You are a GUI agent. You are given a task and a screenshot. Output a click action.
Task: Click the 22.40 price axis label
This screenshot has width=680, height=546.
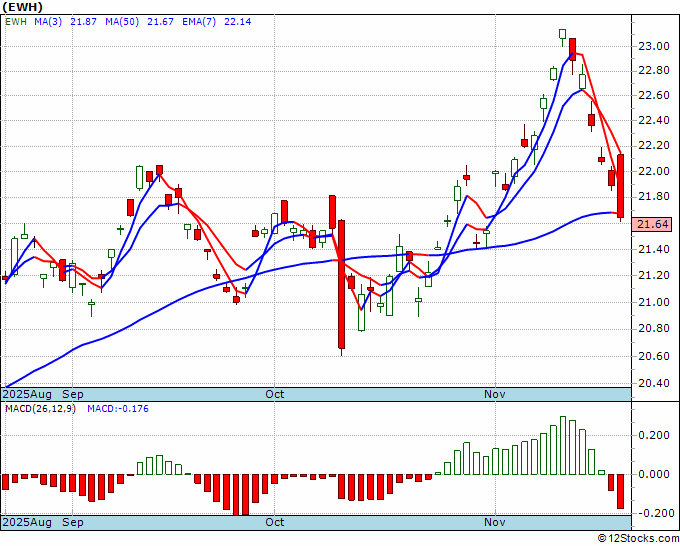(x=652, y=121)
